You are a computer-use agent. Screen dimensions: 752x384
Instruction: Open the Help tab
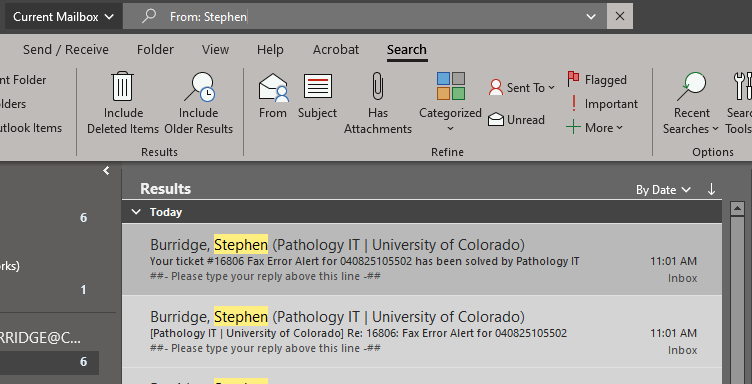pos(270,50)
